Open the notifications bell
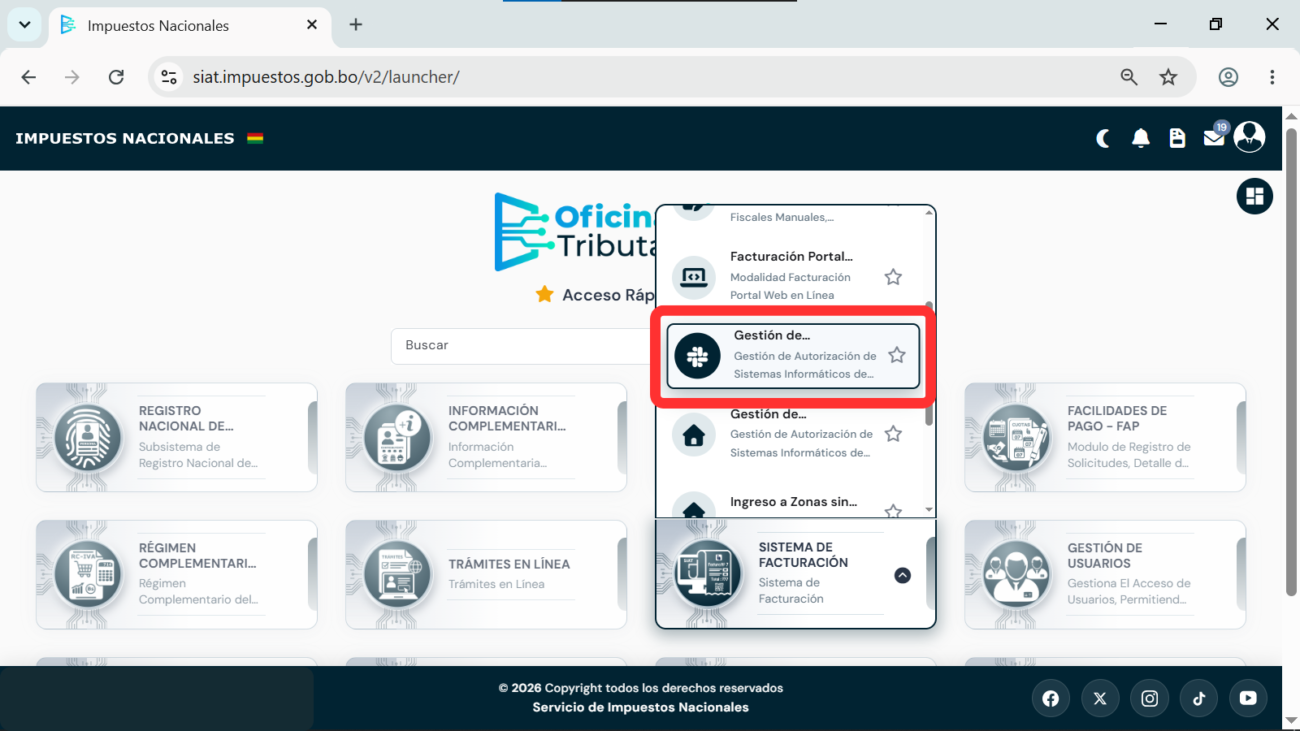1300x731 pixels. tap(1140, 138)
